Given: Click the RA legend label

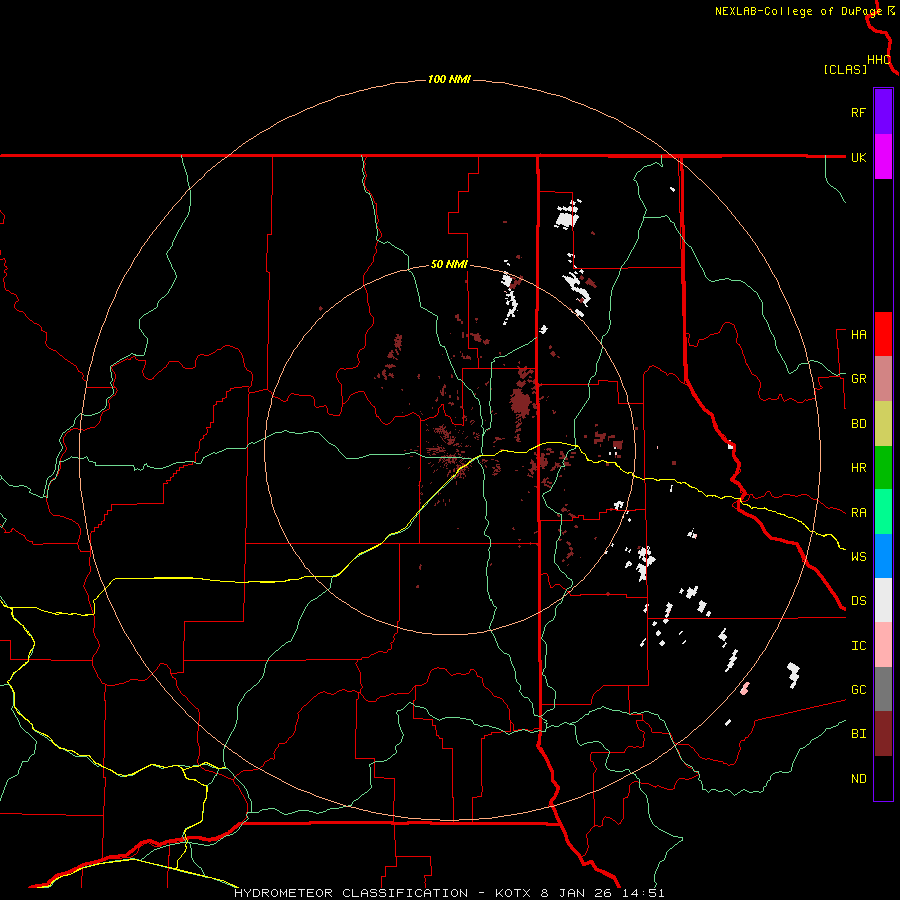Looking at the screenshot, I should (858, 513).
